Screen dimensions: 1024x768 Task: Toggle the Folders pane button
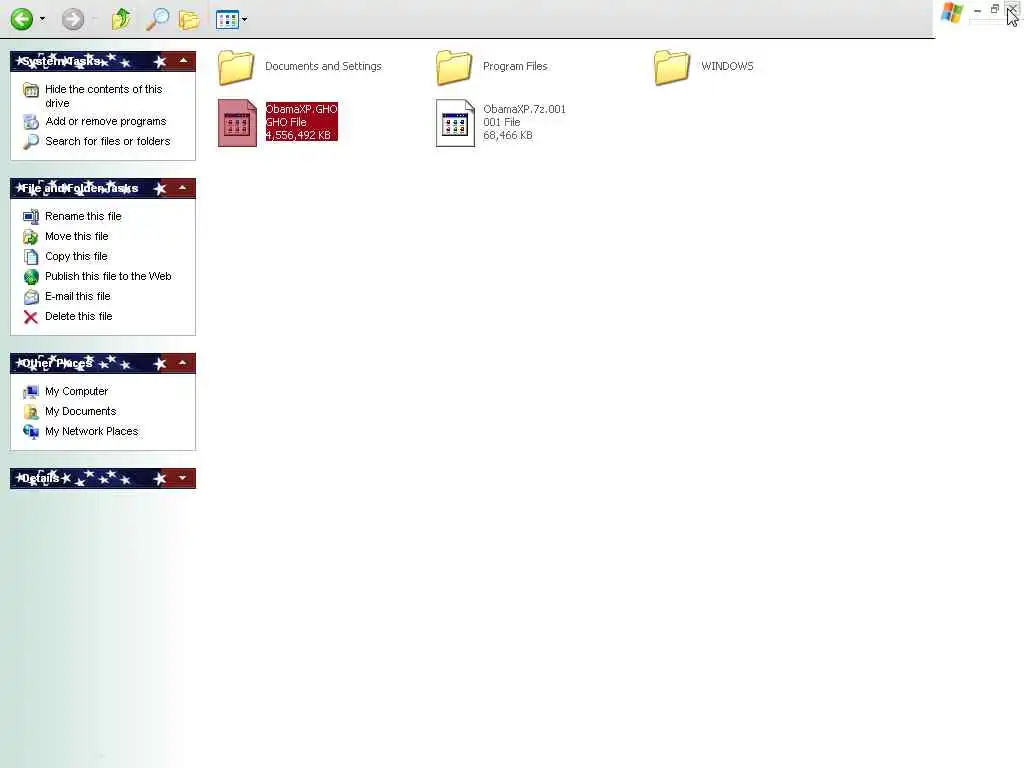coord(189,20)
